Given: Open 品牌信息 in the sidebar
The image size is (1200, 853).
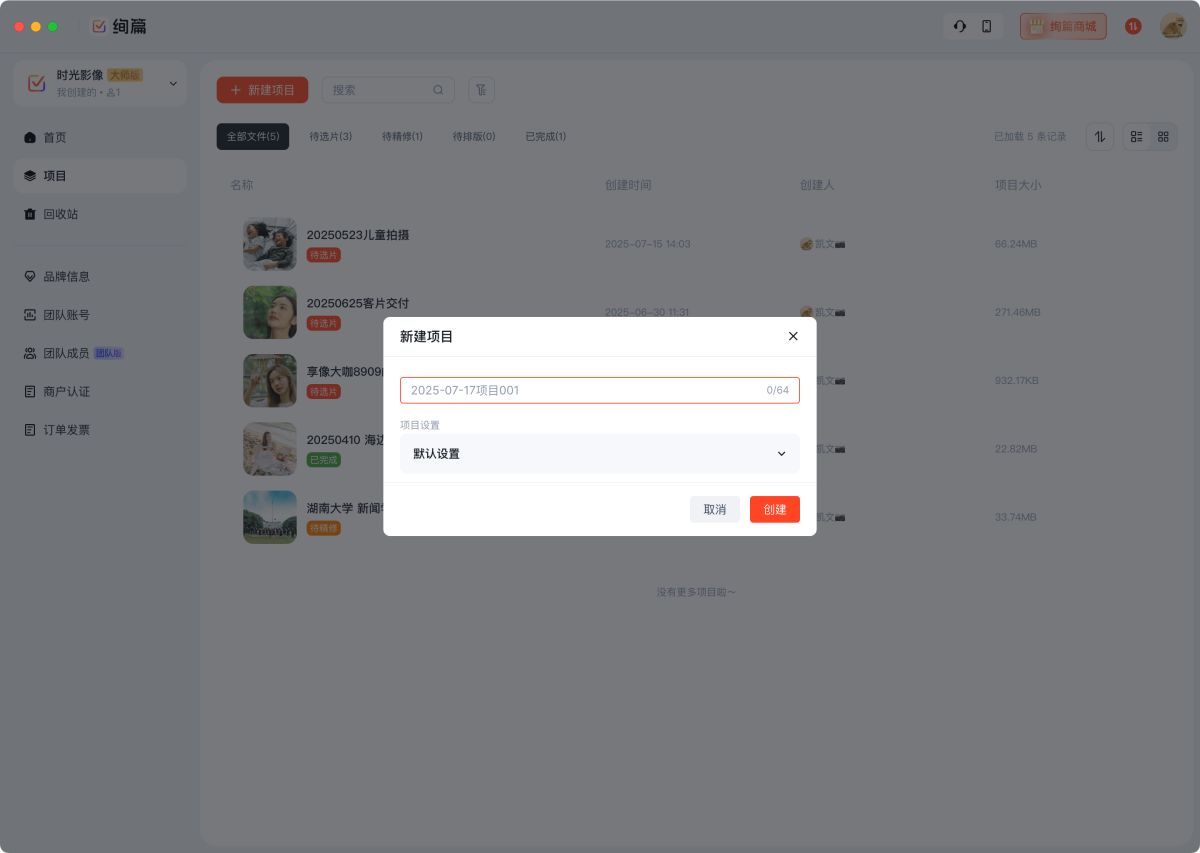Looking at the screenshot, I should tap(66, 276).
